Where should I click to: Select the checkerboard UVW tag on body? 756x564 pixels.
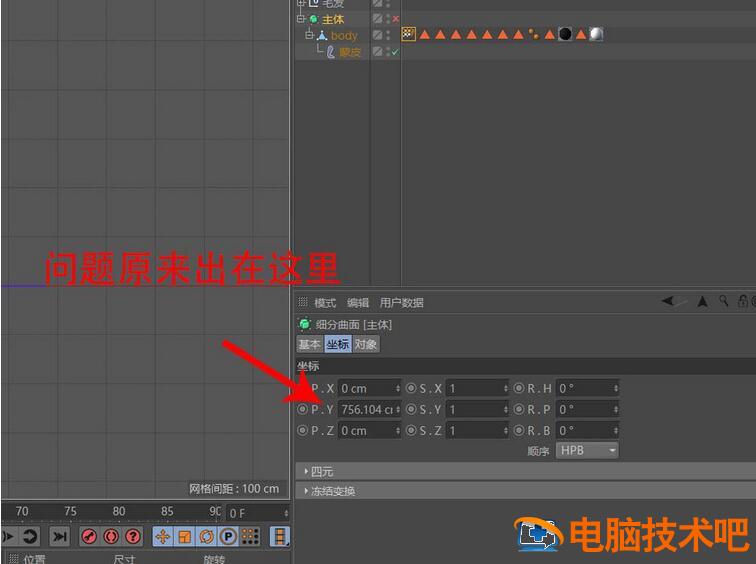point(408,34)
